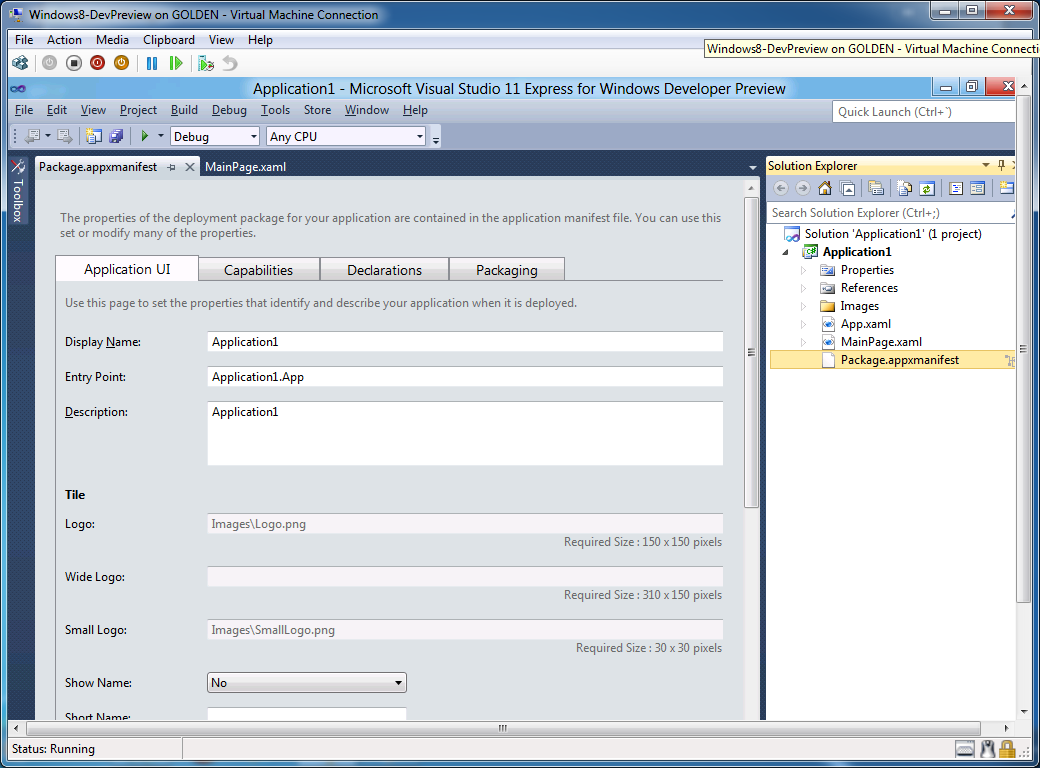This screenshot has width=1040, height=768.
Task: Click the Quick Launch search box
Action: click(x=923, y=111)
